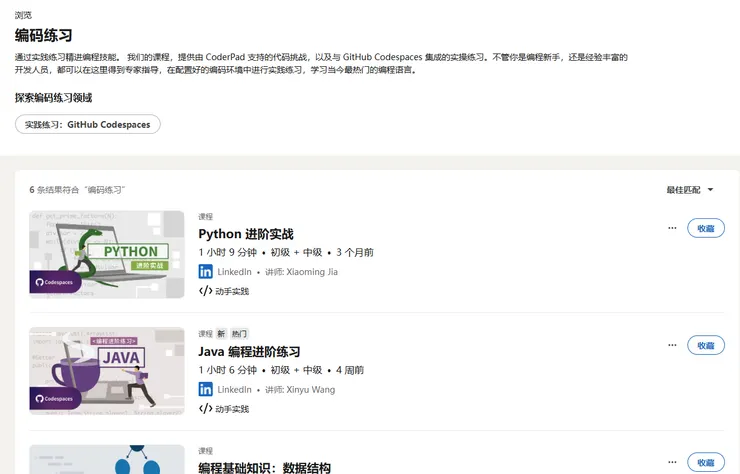Screen dimensions: 740x474
Task: Click 3 个月前 date on Python course
Action: pos(354,253)
